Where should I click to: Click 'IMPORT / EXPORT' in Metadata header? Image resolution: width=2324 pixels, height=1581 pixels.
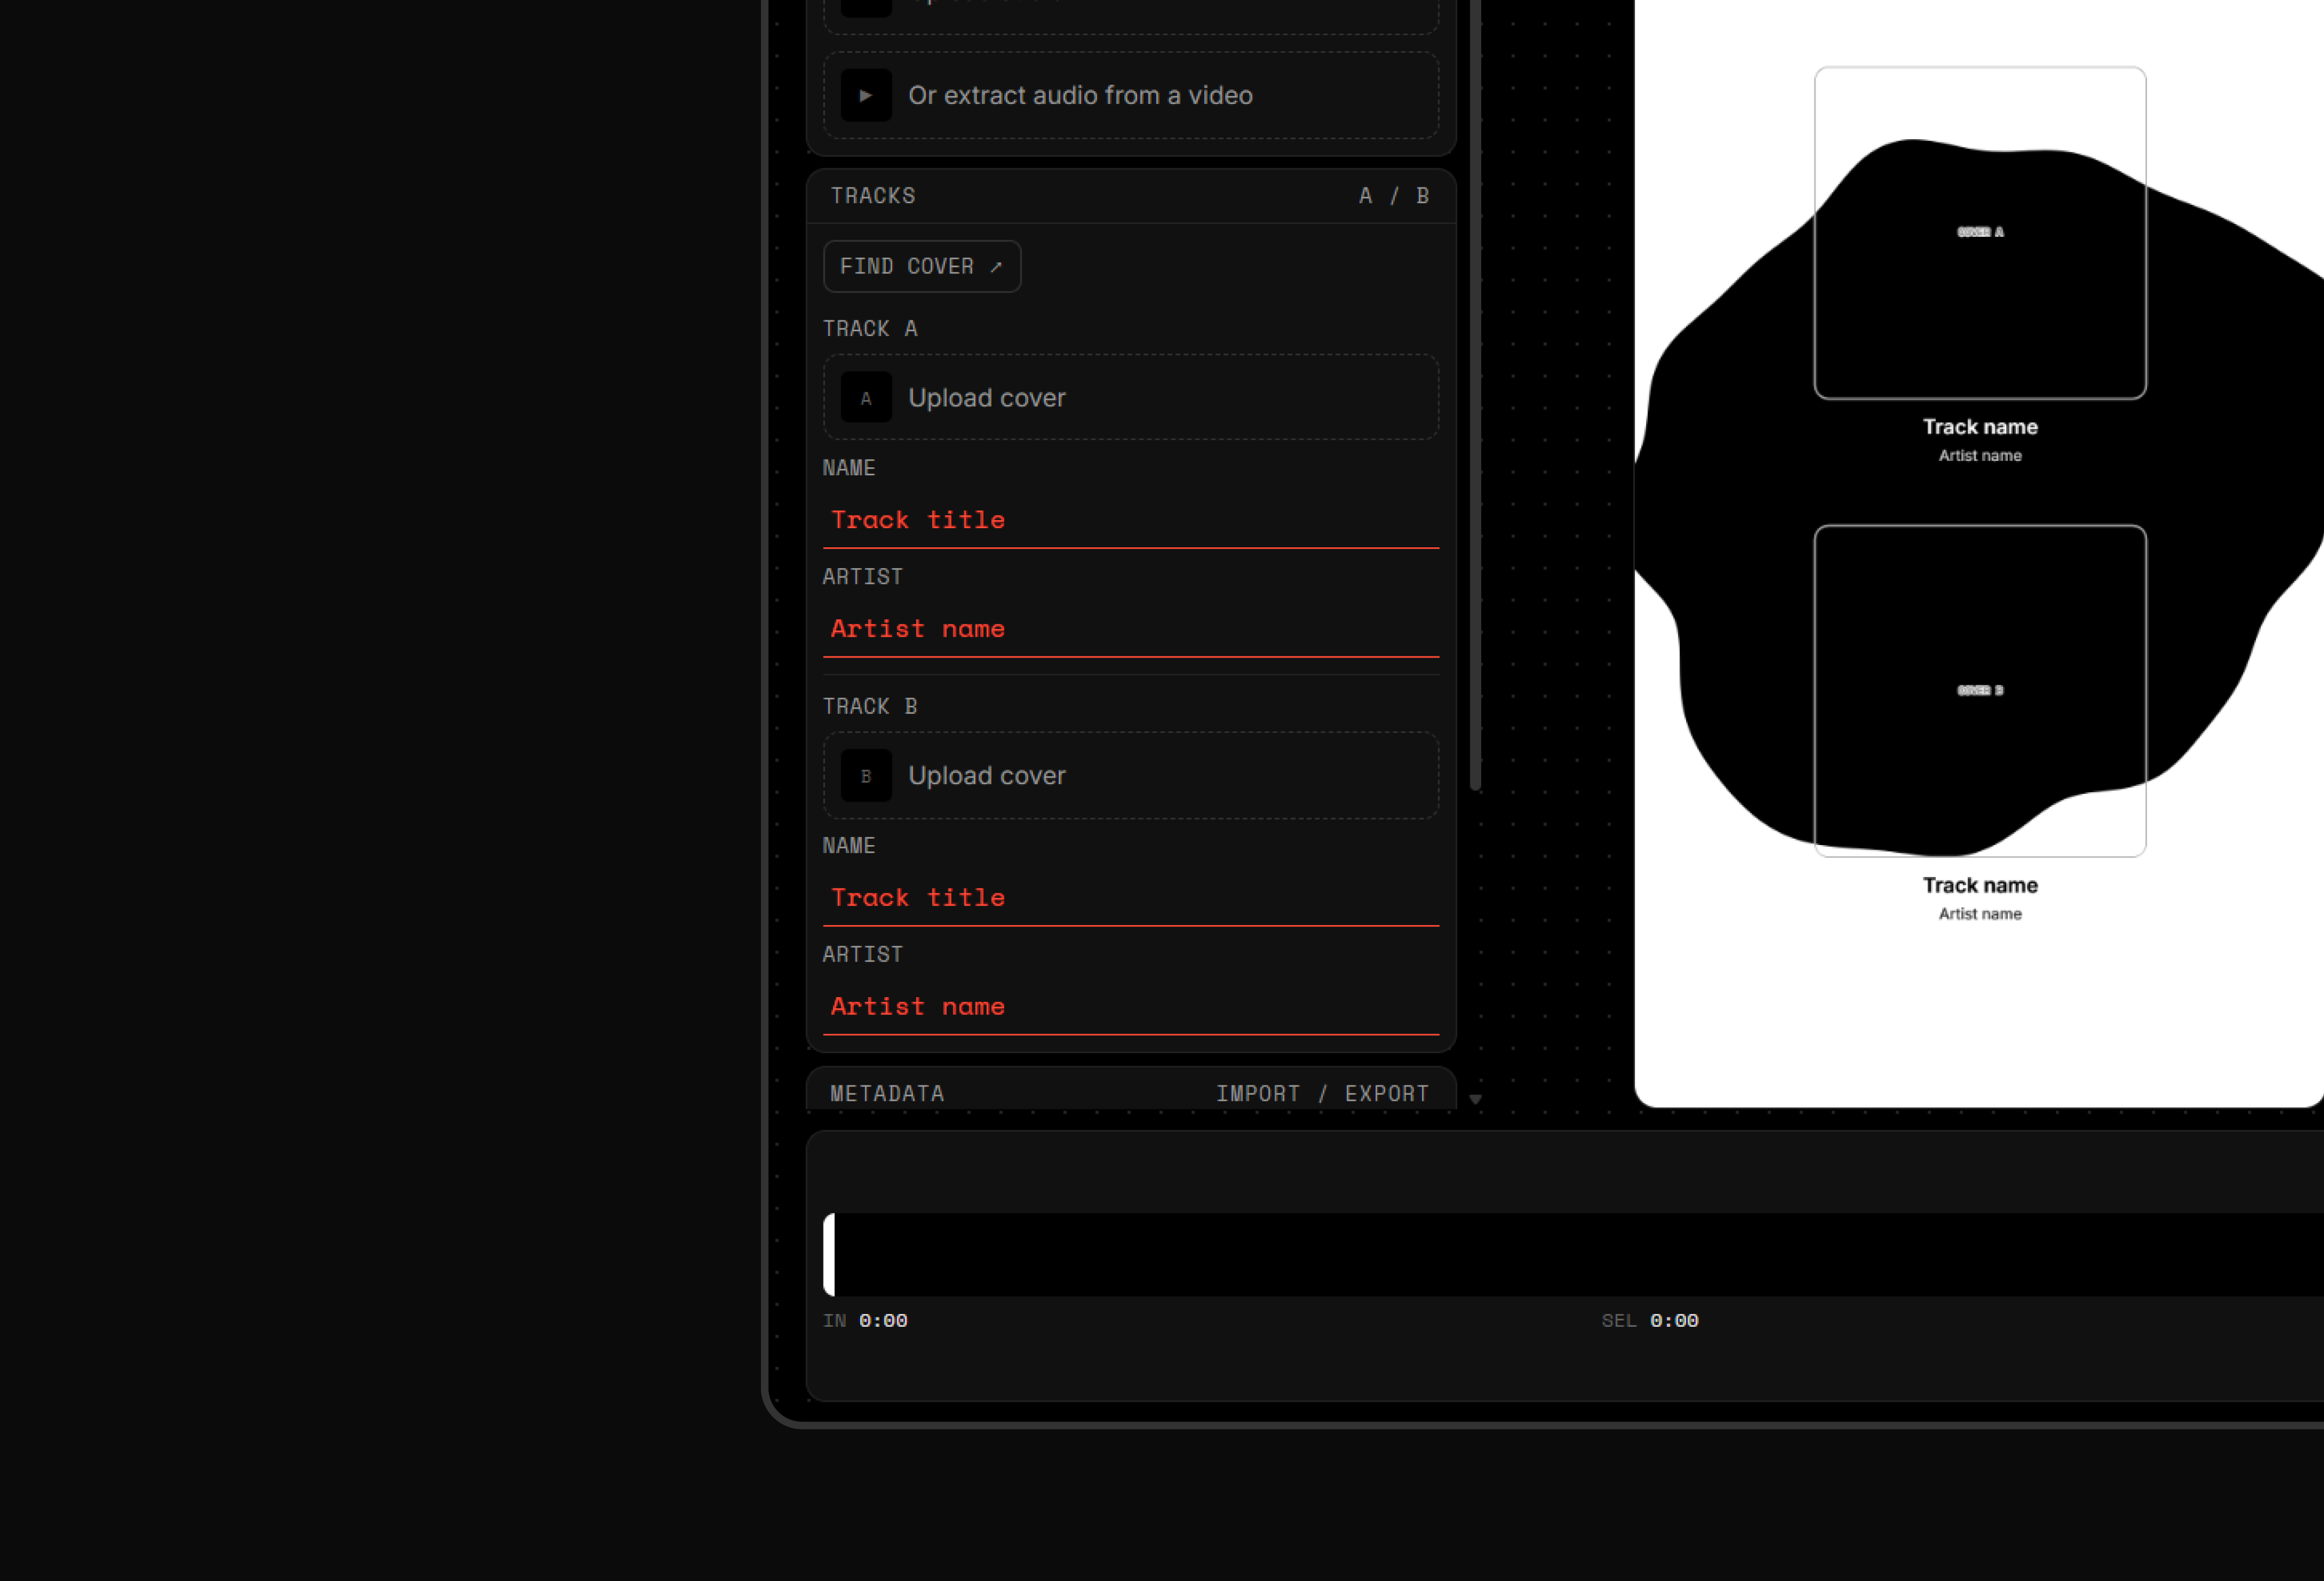tap(1322, 1094)
